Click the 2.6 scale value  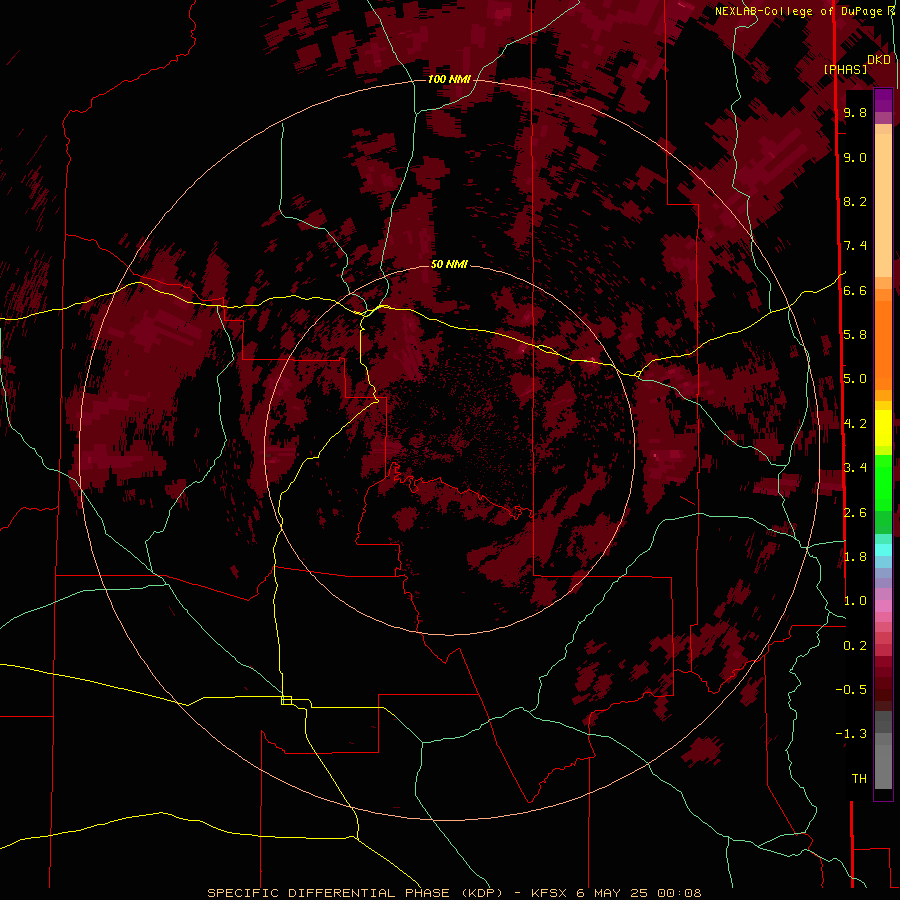coord(855,513)
